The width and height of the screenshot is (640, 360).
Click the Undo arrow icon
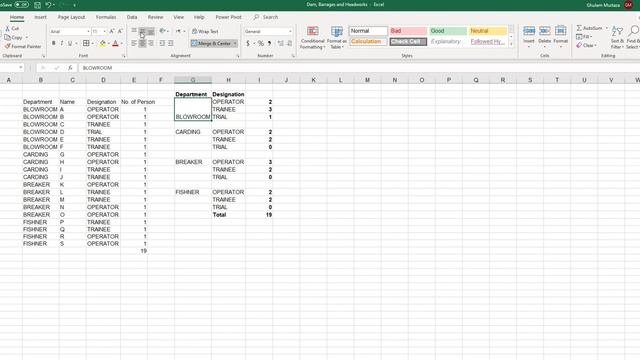click(48, 5)
